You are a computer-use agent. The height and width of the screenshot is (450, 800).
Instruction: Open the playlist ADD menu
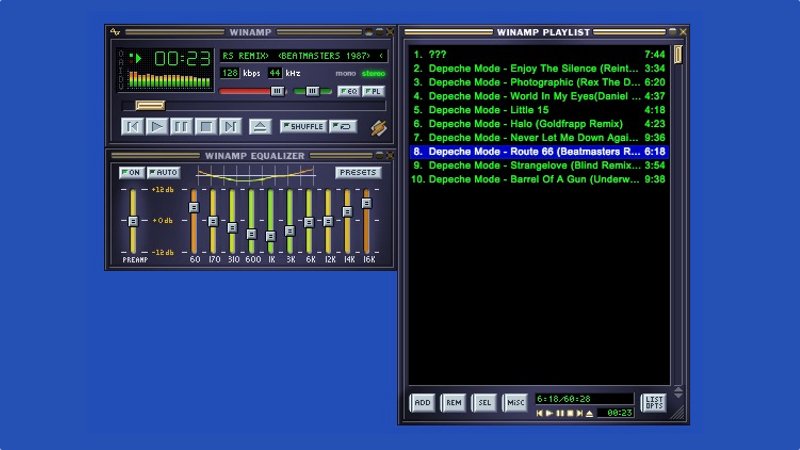coord(422,403)
